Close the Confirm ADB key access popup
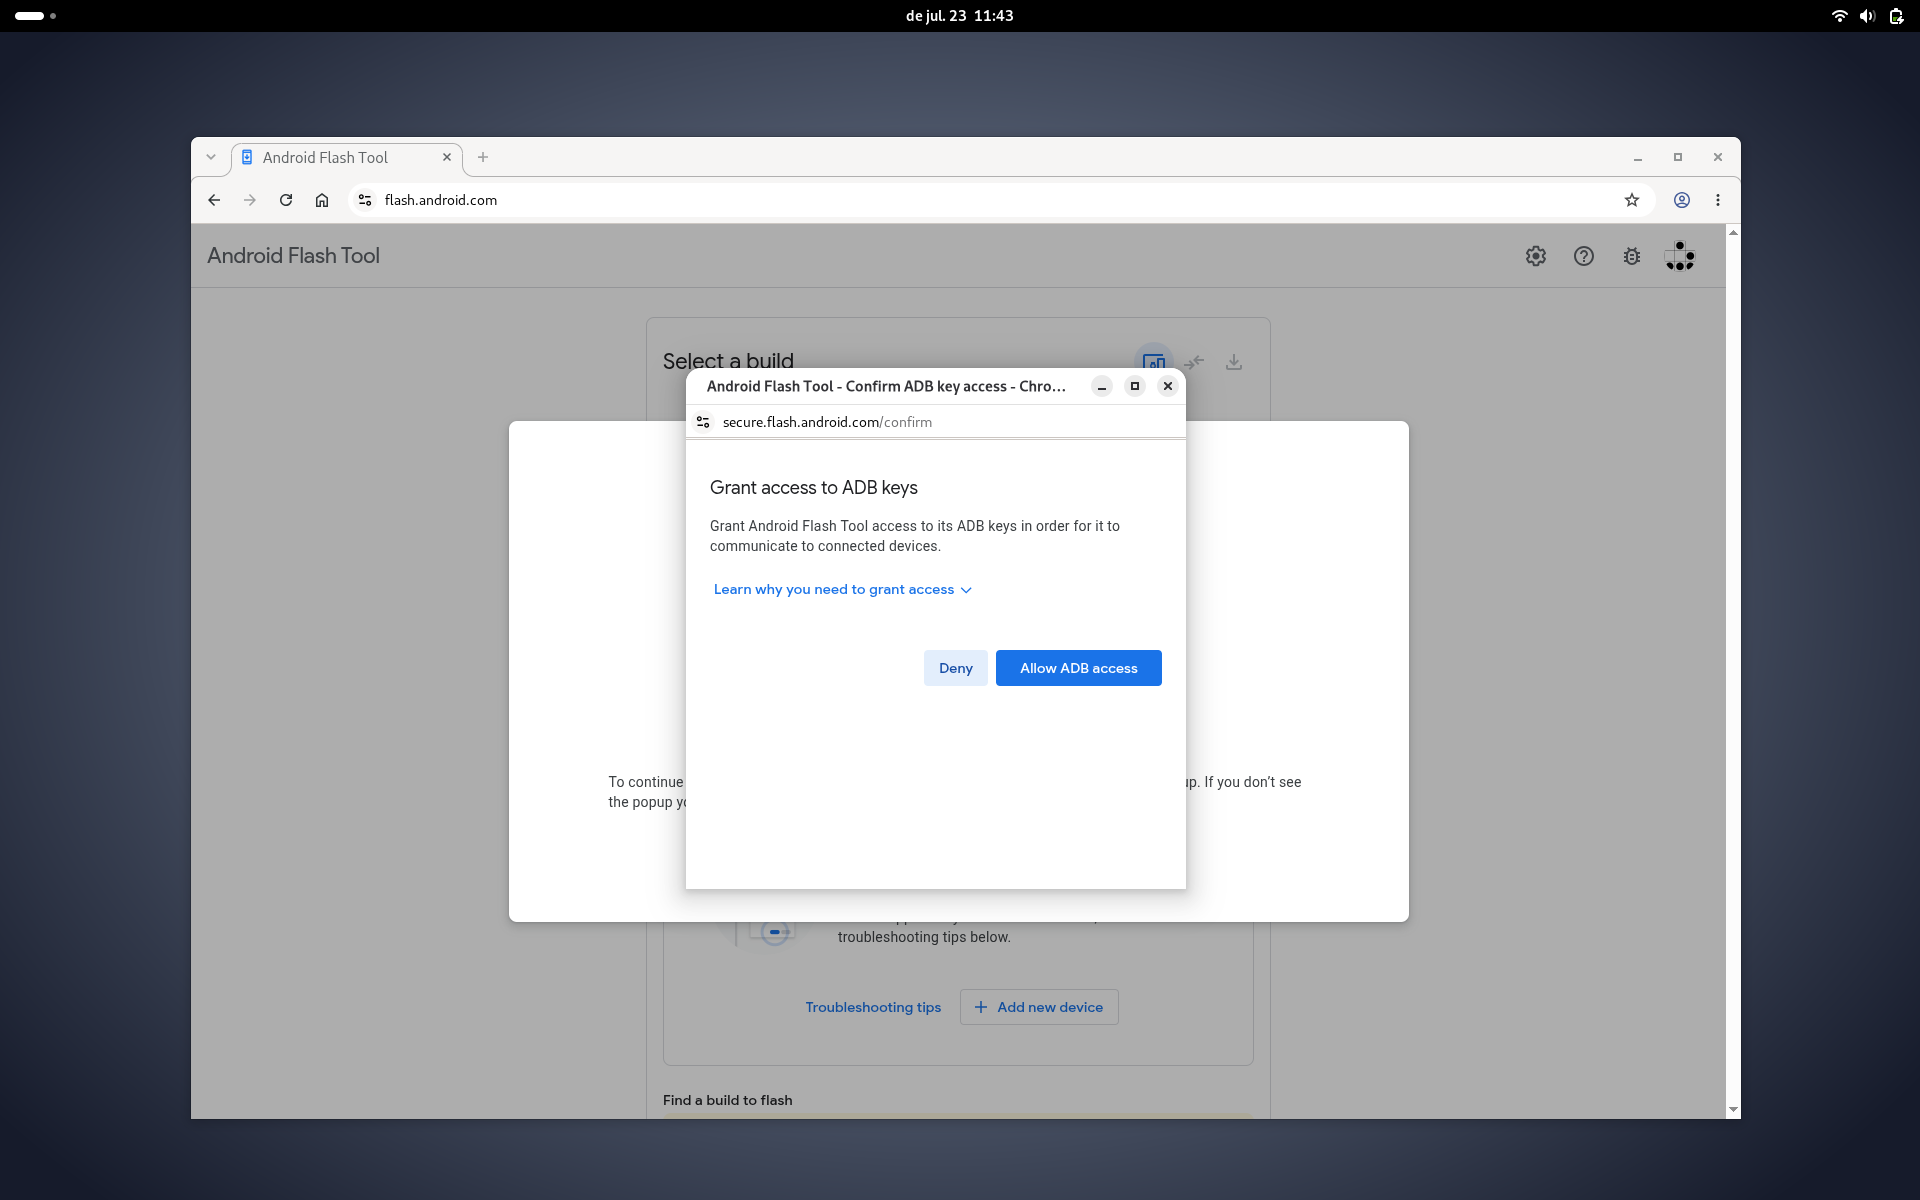Screen dimensions: 1920x1200 click(x=1167, y=386)
